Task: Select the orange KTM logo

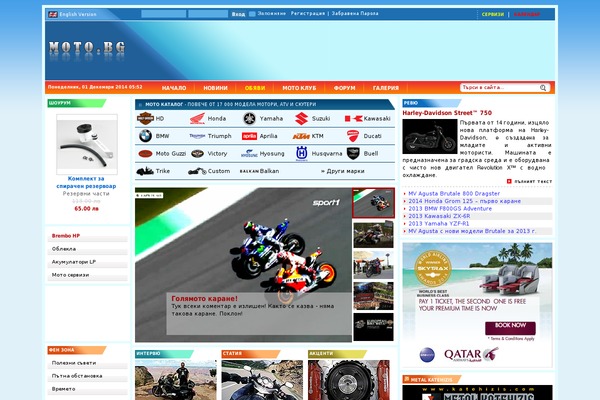Action: click(301, 136)
